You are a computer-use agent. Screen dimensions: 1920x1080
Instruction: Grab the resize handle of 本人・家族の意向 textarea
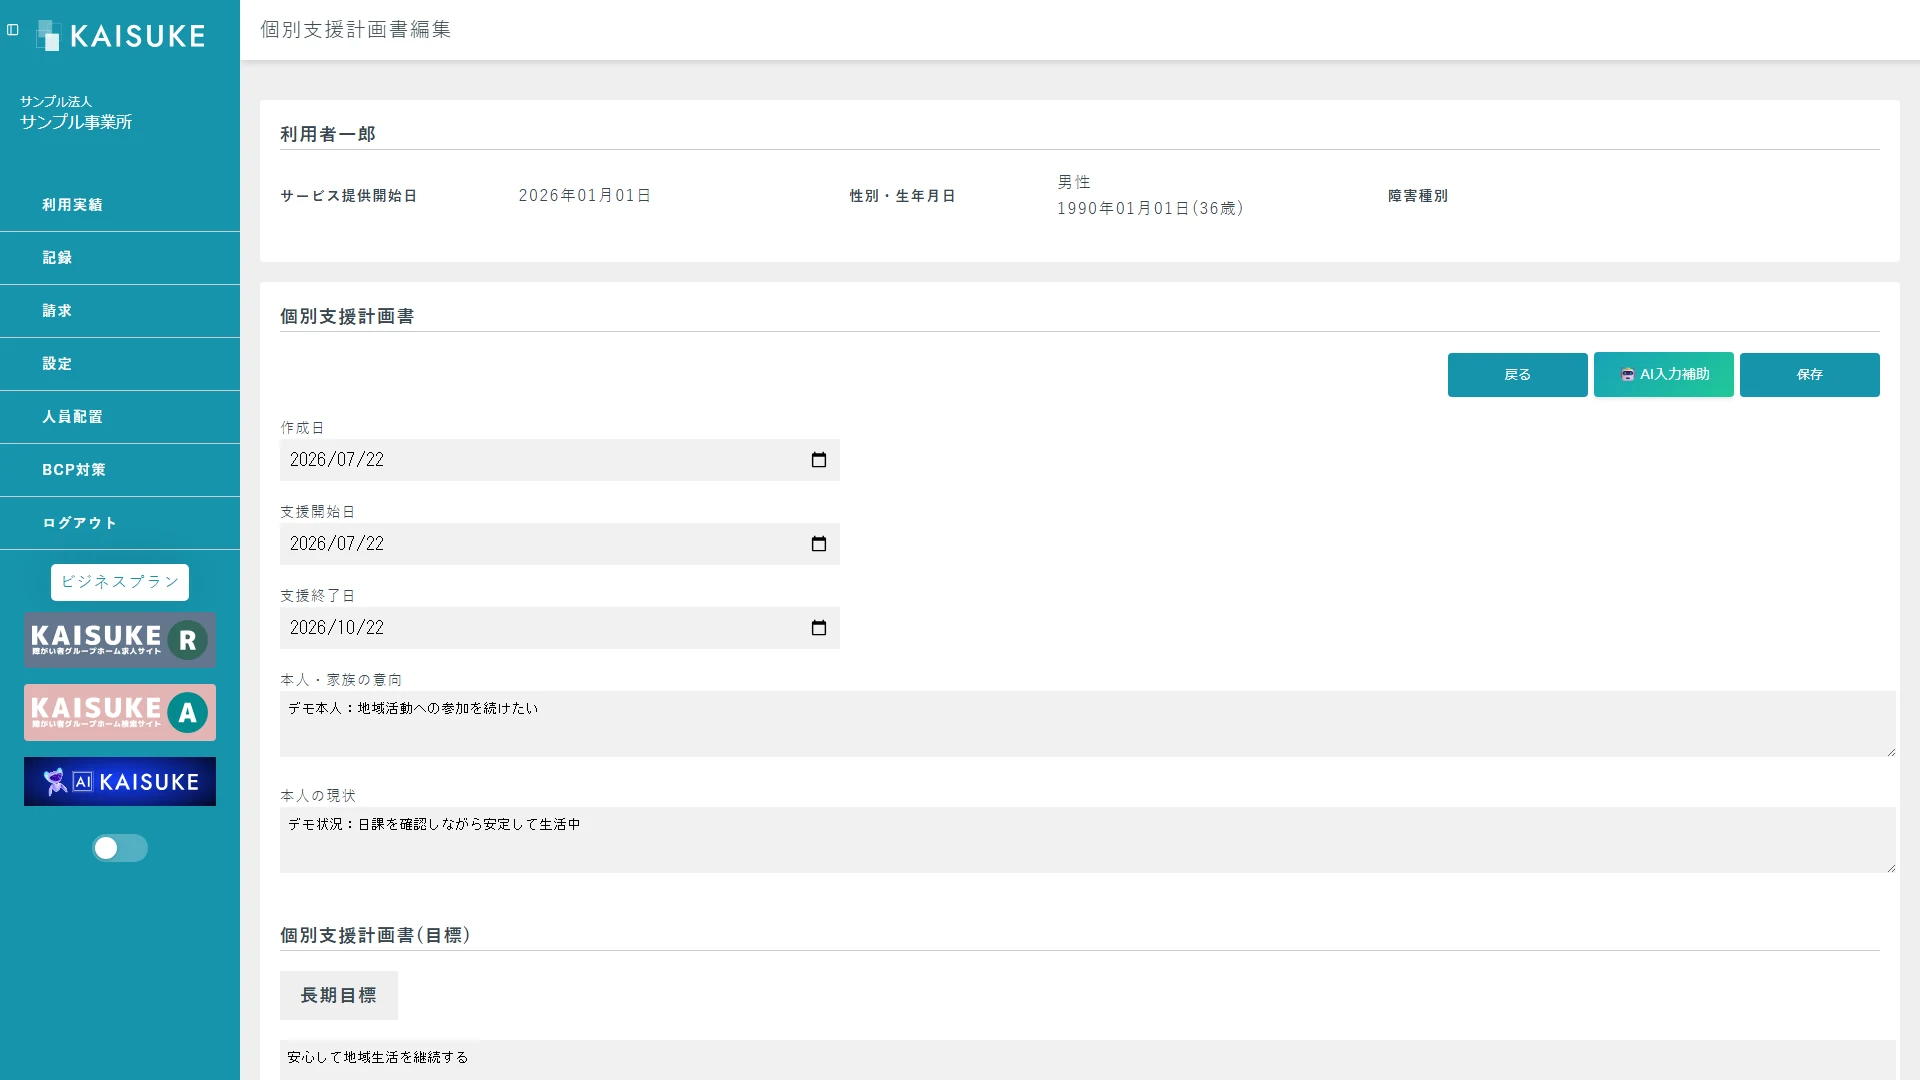tap(1890, 751)
